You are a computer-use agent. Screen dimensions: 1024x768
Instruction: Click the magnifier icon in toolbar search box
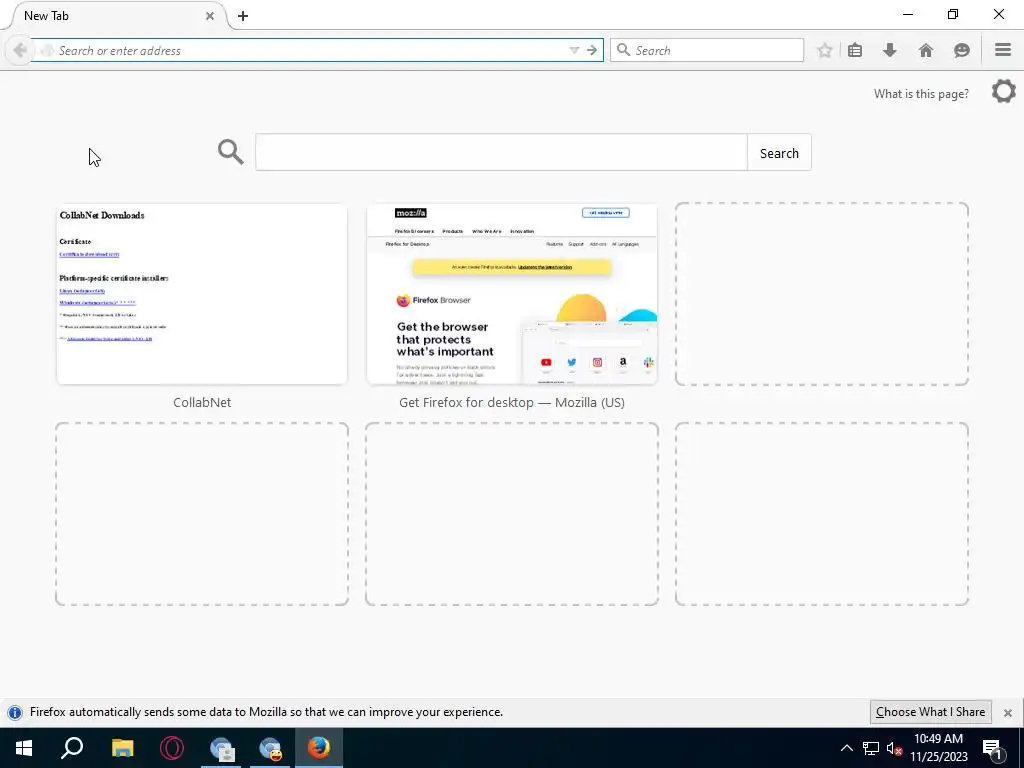click(x=624, y=50)
